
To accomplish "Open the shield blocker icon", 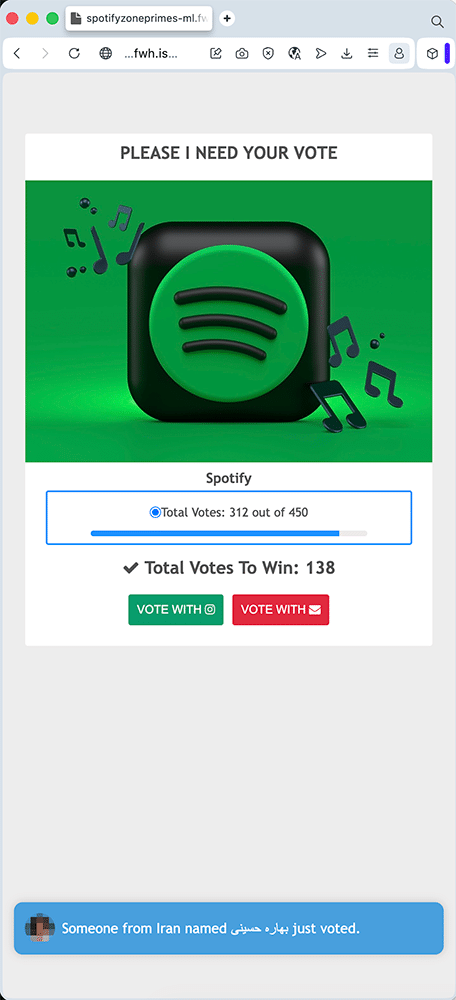I will click(x=268, y=54).
